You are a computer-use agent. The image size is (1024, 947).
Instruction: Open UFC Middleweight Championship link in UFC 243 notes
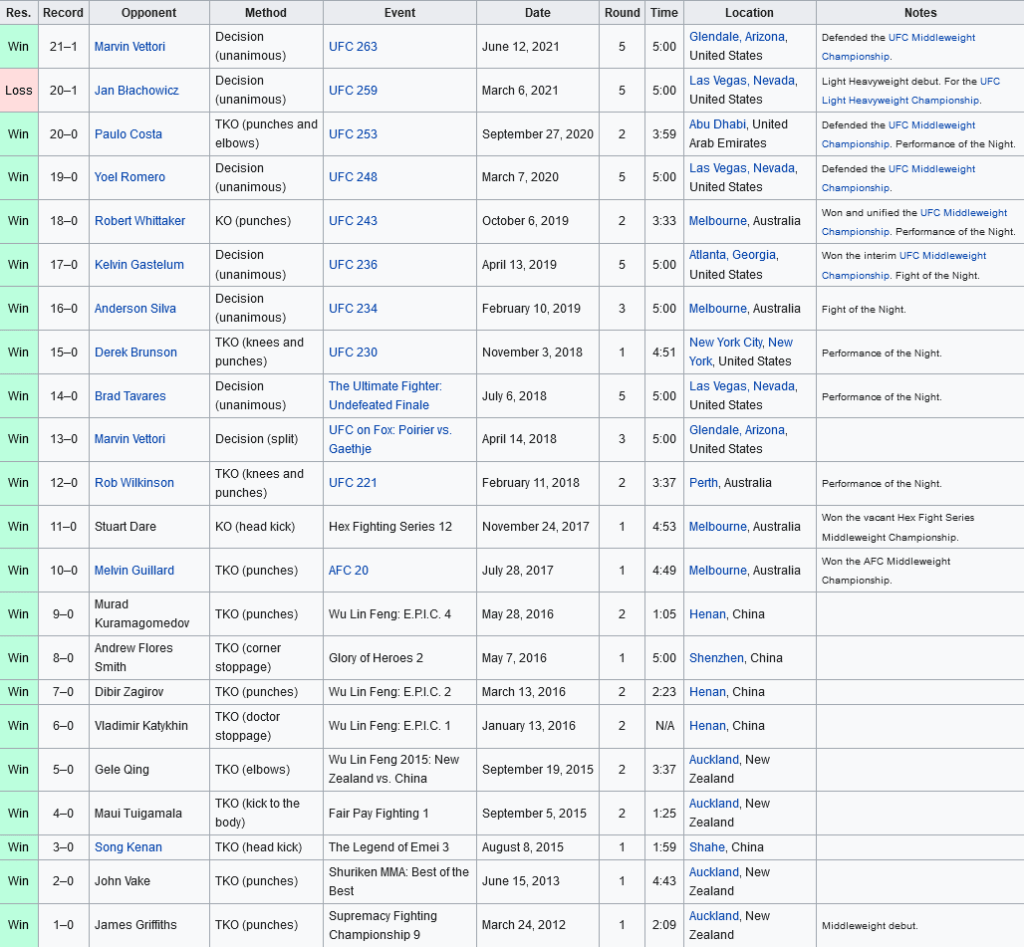(x=914, y=222)
